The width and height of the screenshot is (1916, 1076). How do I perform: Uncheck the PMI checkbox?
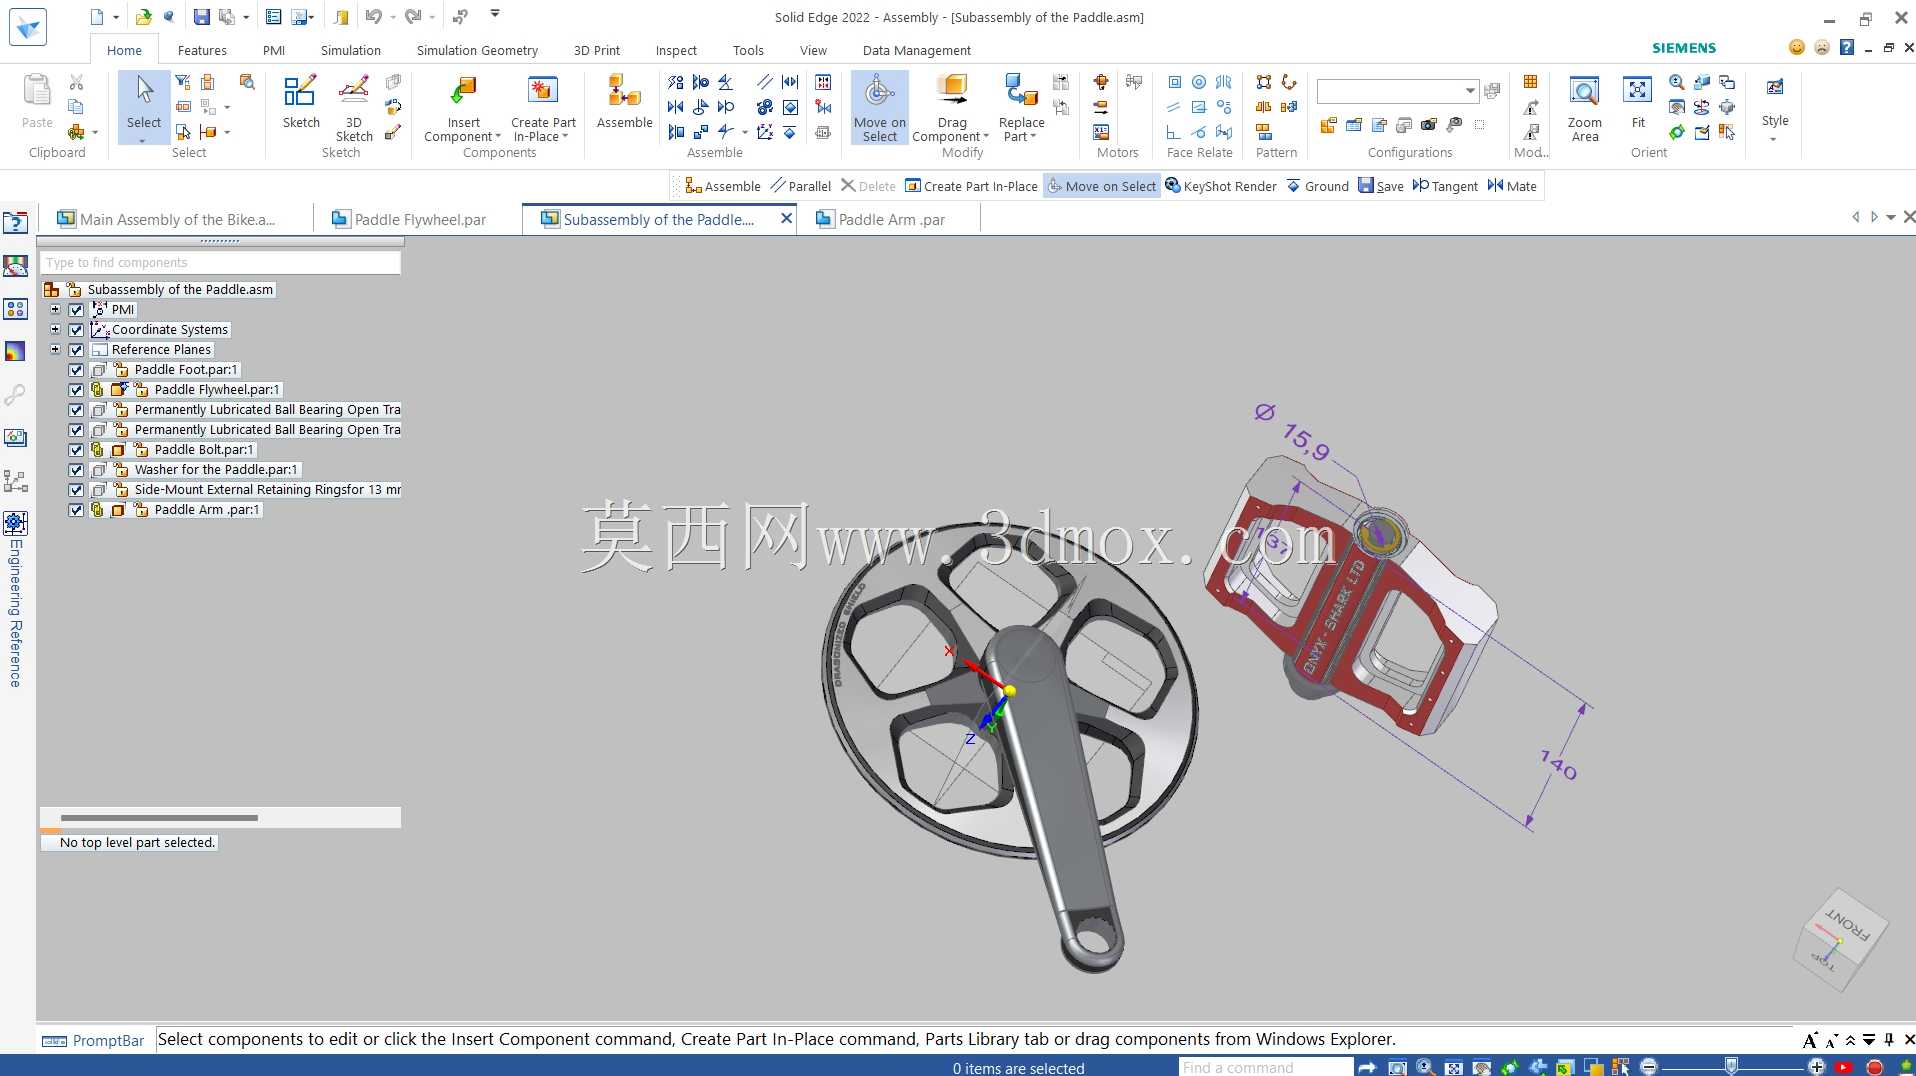76,310
